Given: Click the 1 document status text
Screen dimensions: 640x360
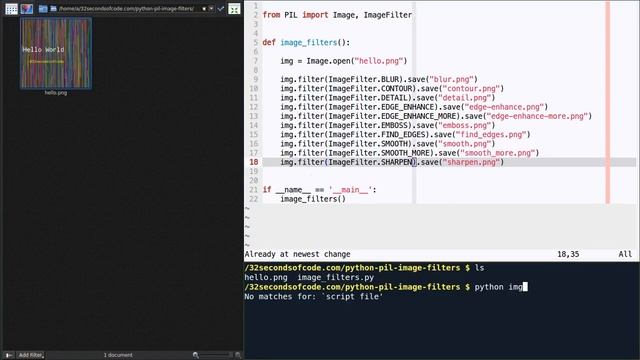Looking at the screenshot, I should point(118,355).
